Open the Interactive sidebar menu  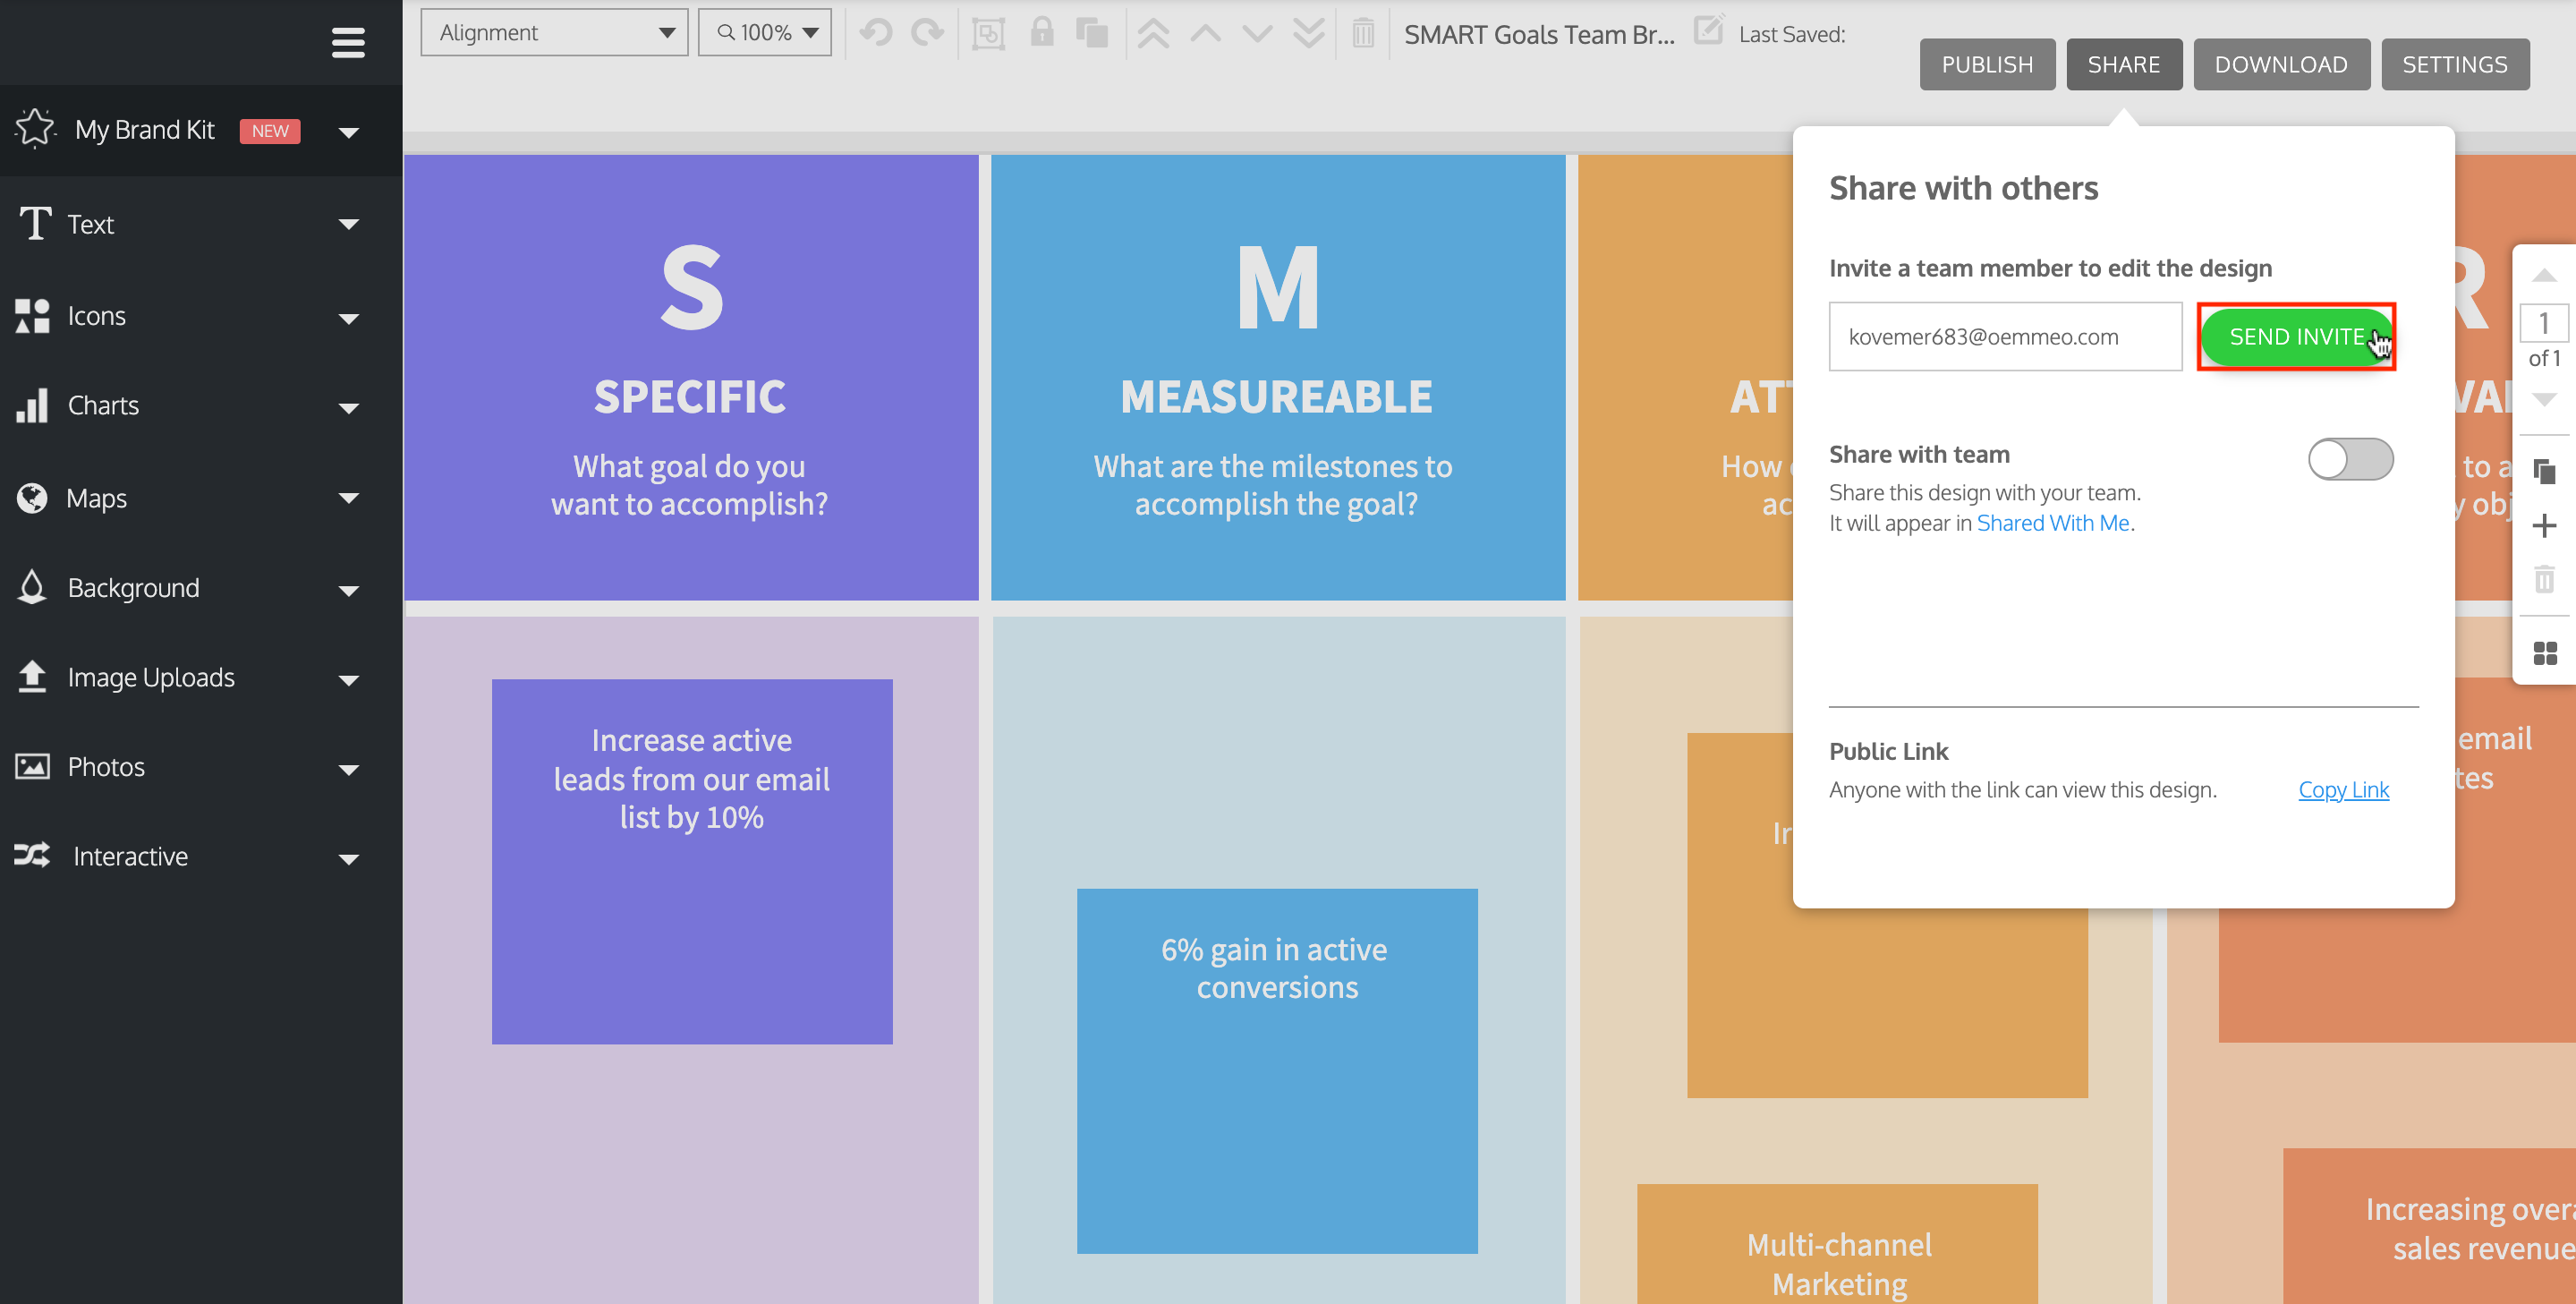click(x=200, y=856)
